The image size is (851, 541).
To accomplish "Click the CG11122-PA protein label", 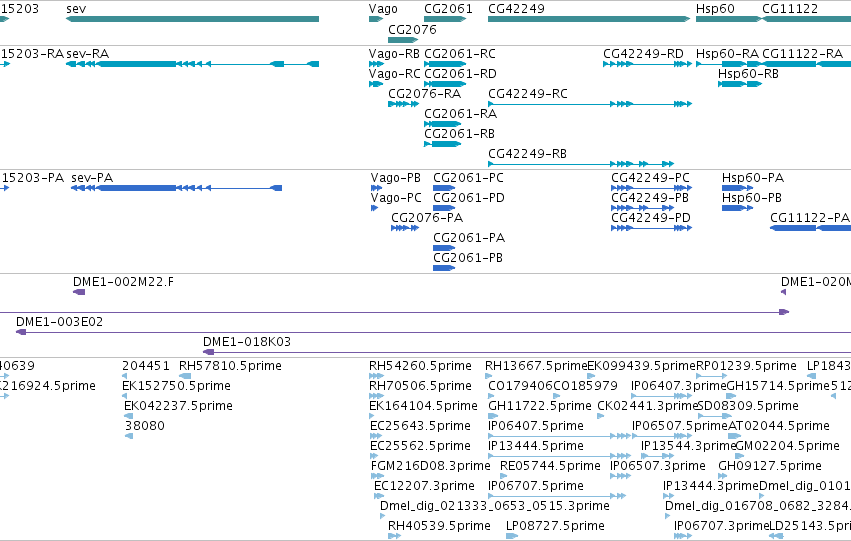I will [x=810, y=218].
